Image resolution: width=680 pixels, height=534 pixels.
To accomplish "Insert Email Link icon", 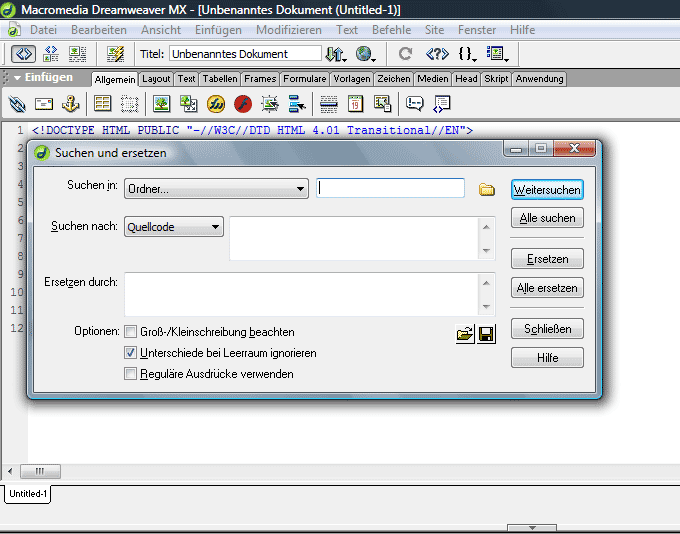I will tap(44, 104).
